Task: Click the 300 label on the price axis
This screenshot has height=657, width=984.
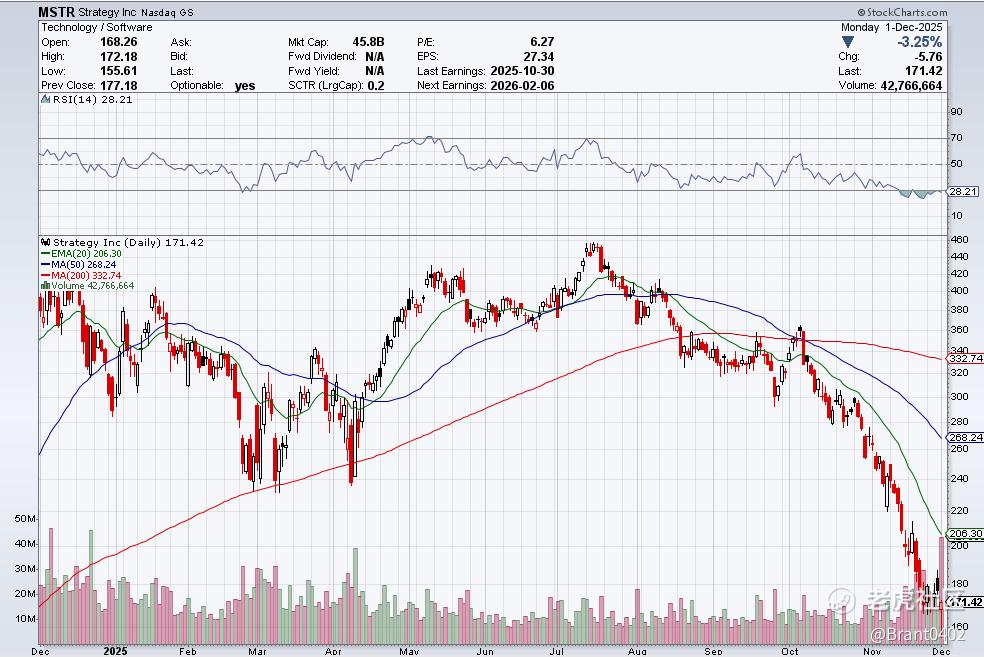Action: [960, 397]
